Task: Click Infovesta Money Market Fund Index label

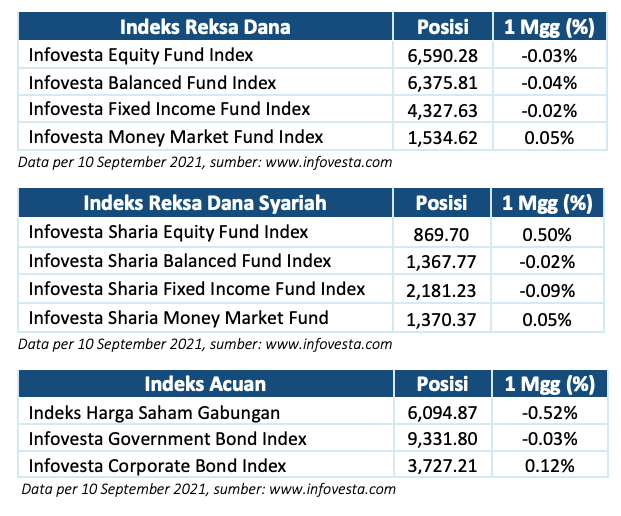Action: pyautogui.click(x=176, y=137)
